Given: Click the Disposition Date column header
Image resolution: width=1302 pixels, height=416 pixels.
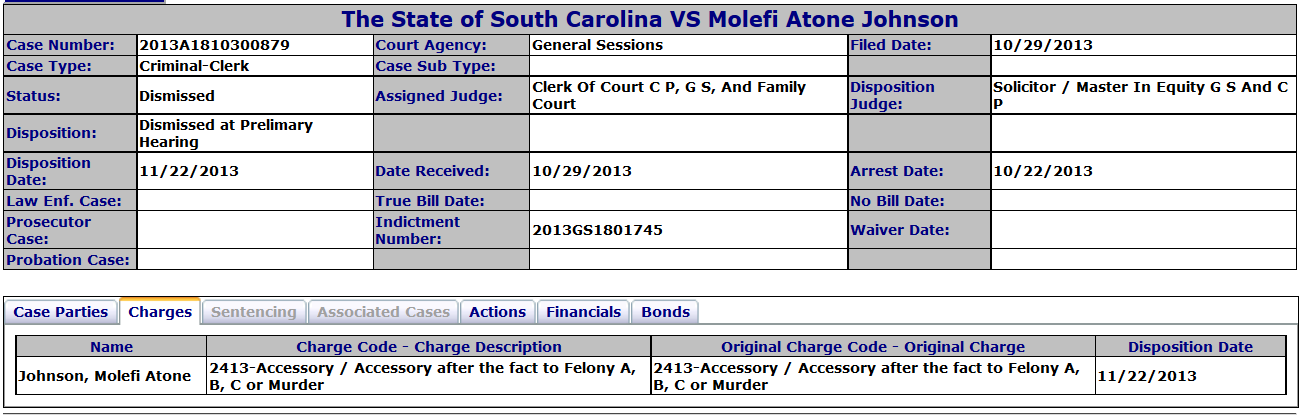Looking at the screenshot, I should pyautogui.click(x=1190, y=347).
